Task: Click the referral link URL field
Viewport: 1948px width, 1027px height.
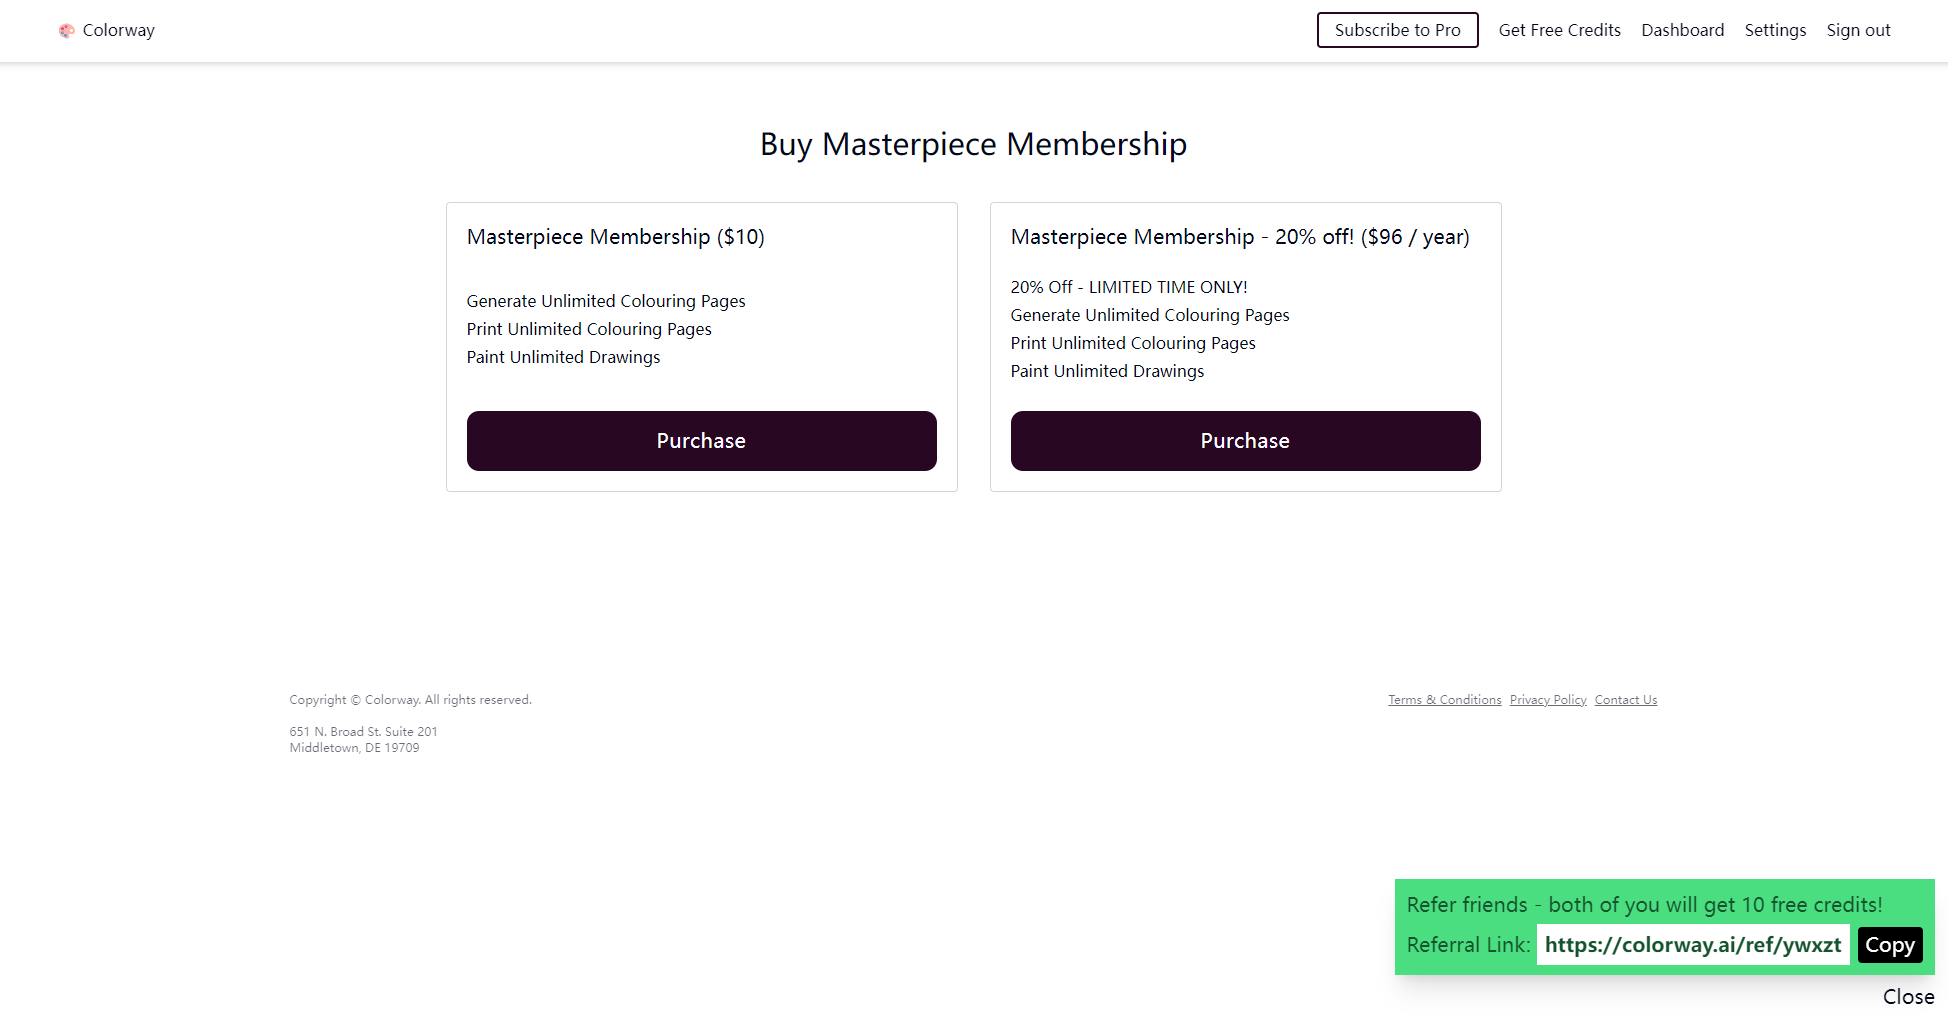Action: pos(1692,945)
